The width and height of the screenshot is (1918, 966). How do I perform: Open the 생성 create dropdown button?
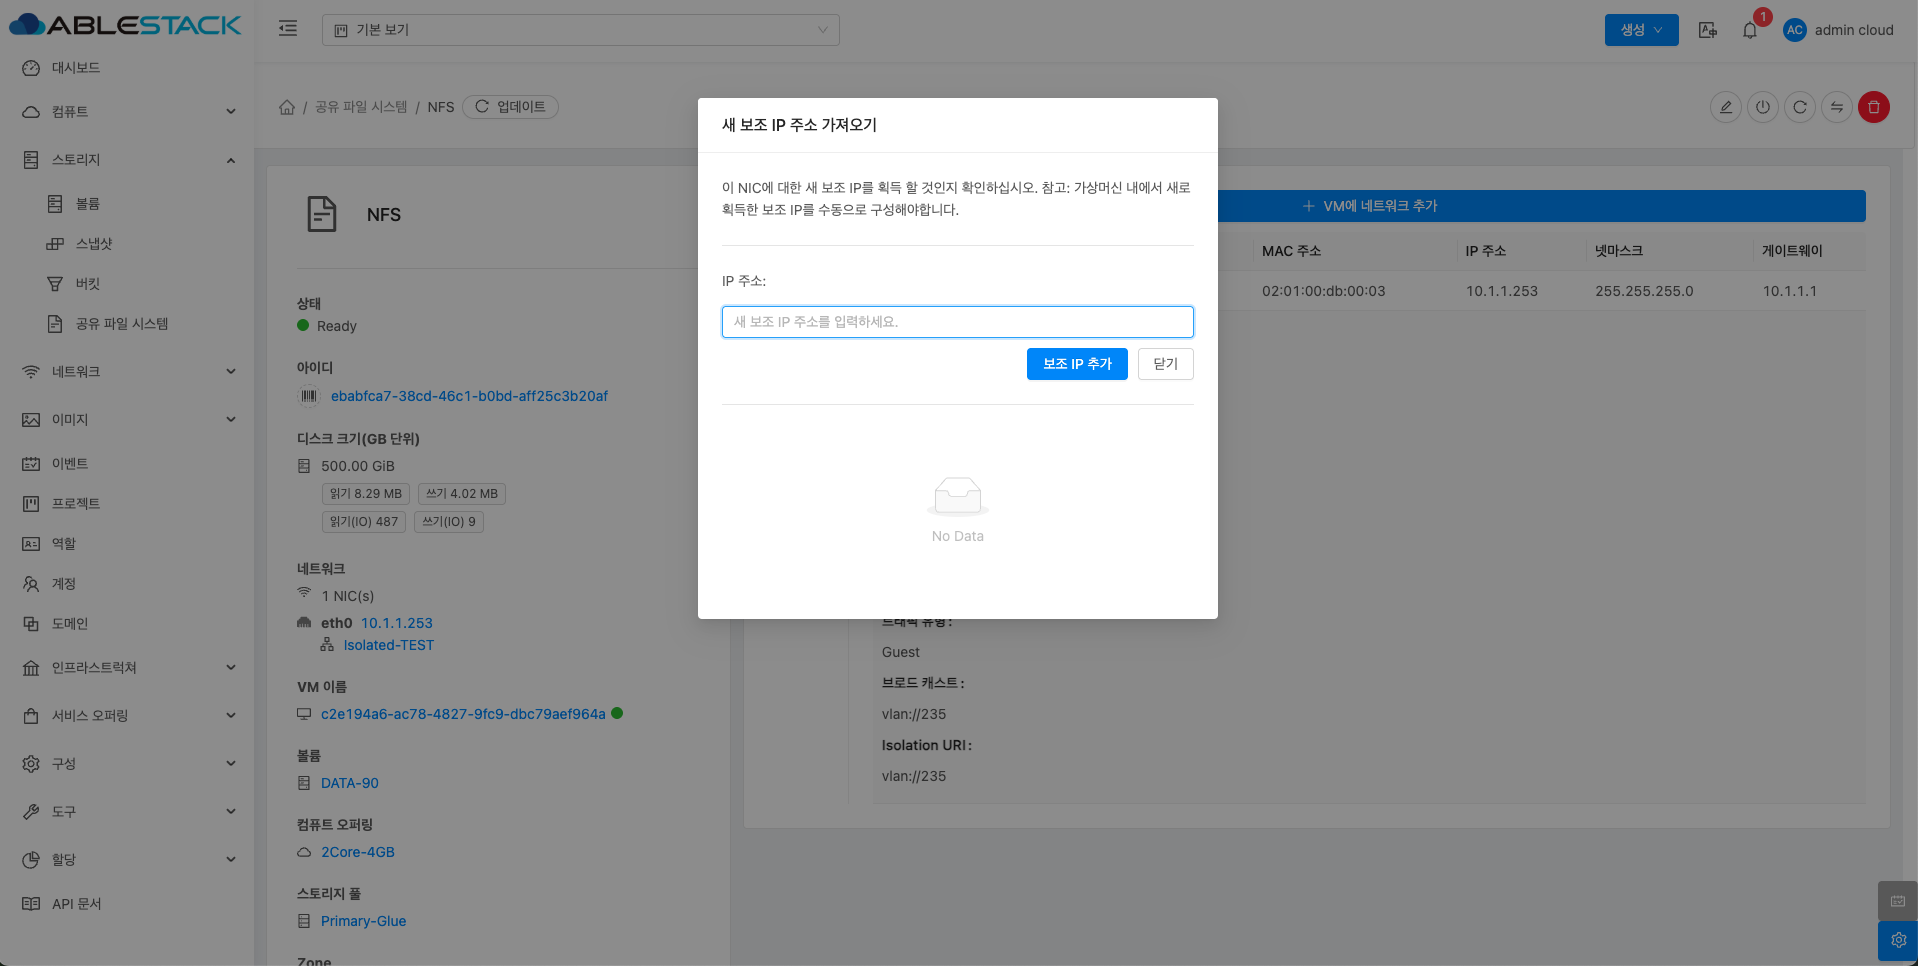[1641, 30]
